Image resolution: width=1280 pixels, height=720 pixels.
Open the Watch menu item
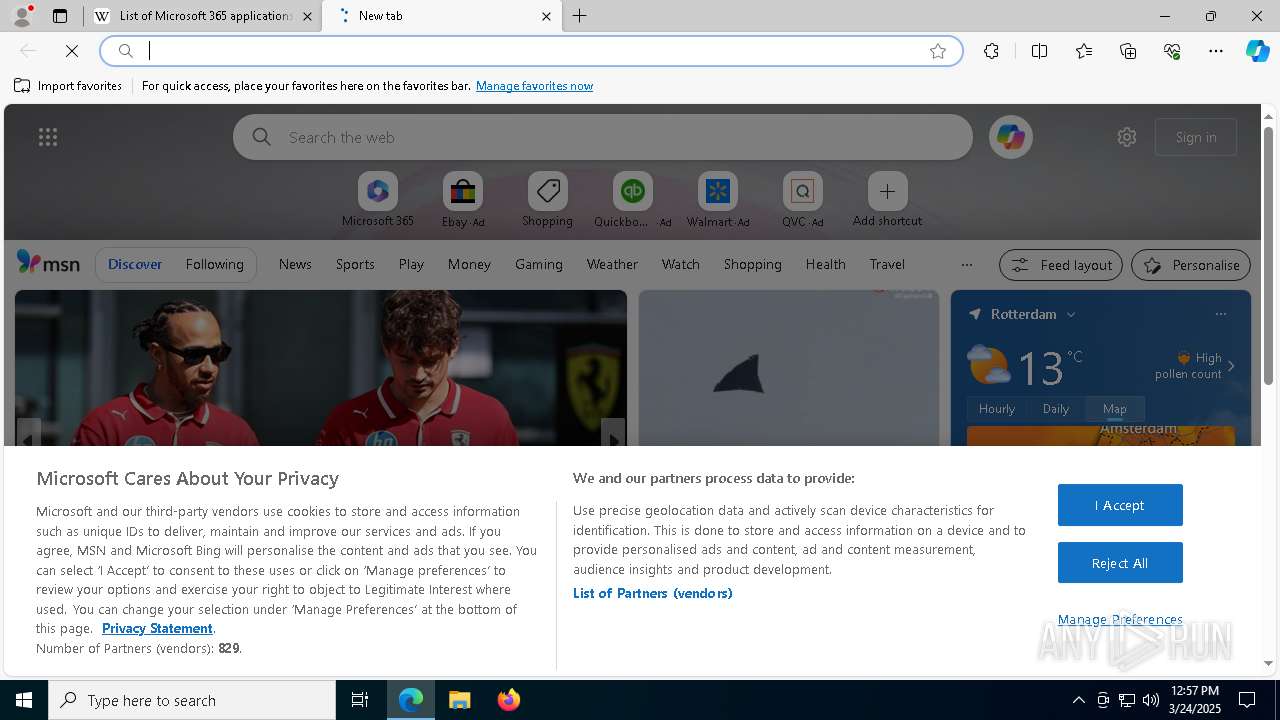click(681, 264)
